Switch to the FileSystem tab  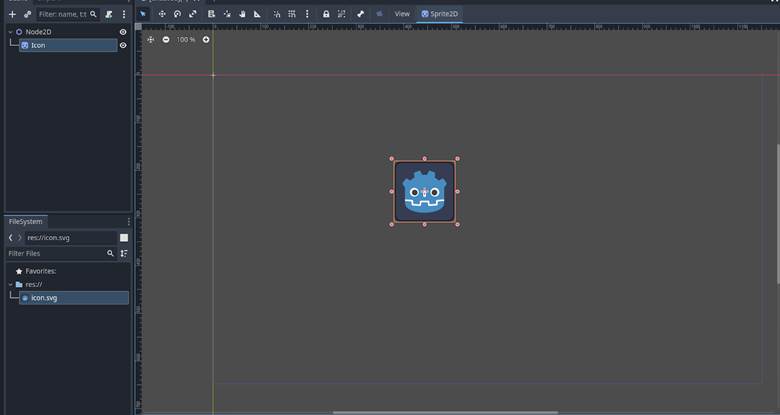(25, 221)
